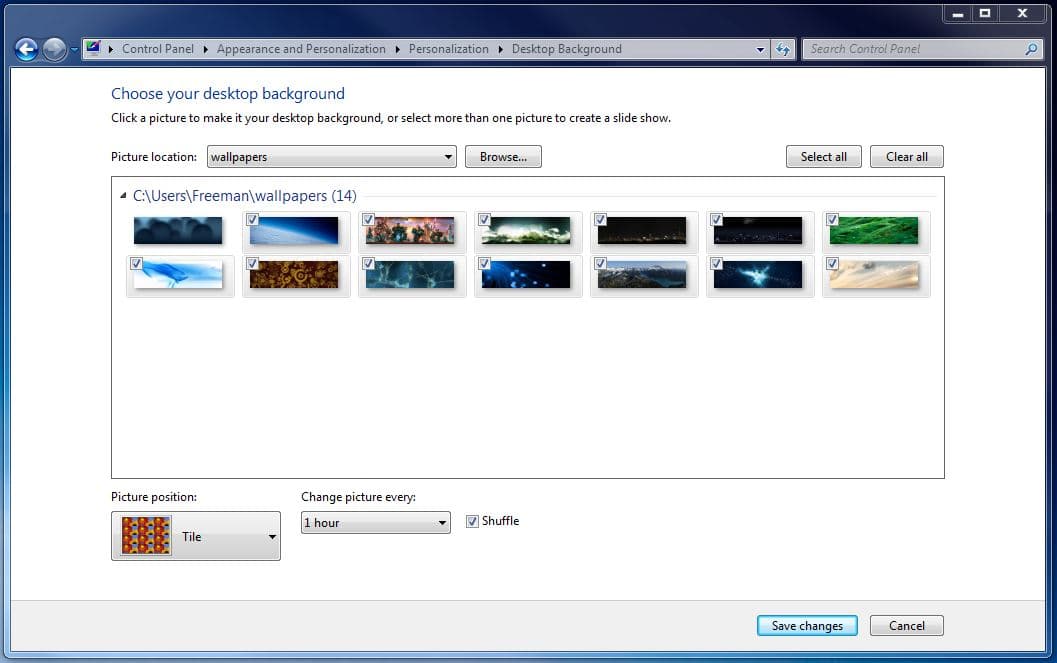Click the search magnifier icon
Screen dimensions: 1057x663
coord(1031,49)
